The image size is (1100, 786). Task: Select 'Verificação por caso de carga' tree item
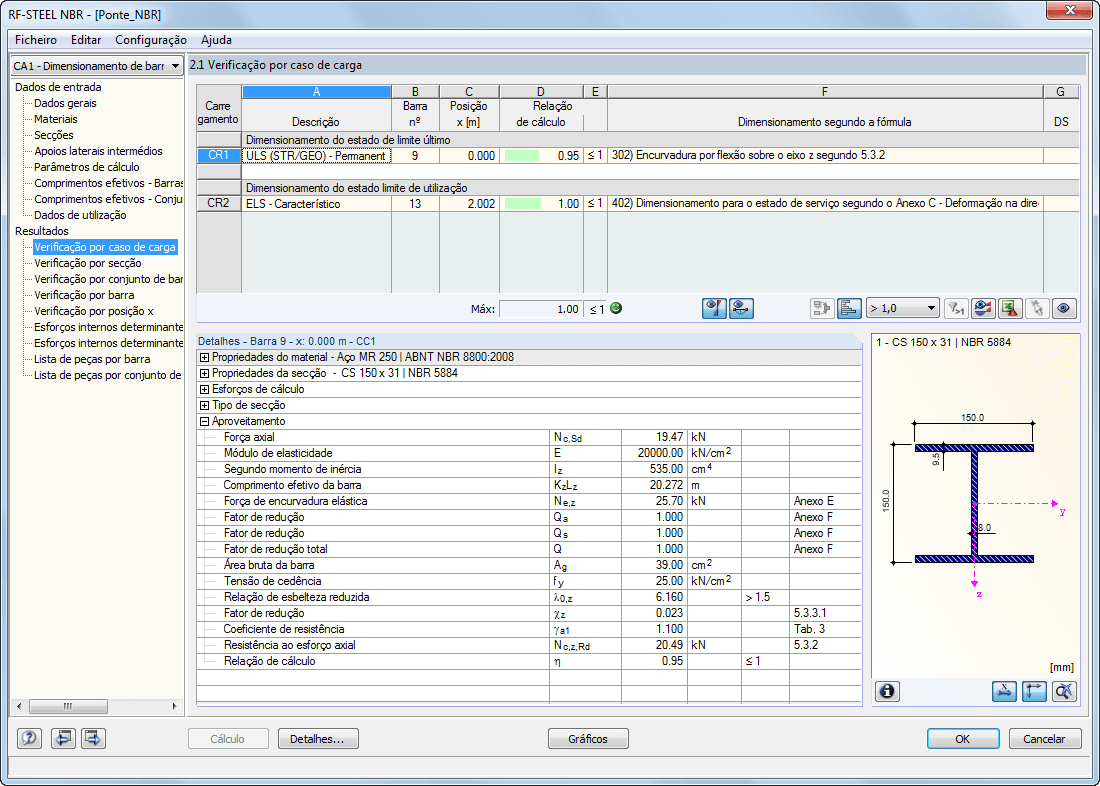pyautogui.click(x=105, y=247)
